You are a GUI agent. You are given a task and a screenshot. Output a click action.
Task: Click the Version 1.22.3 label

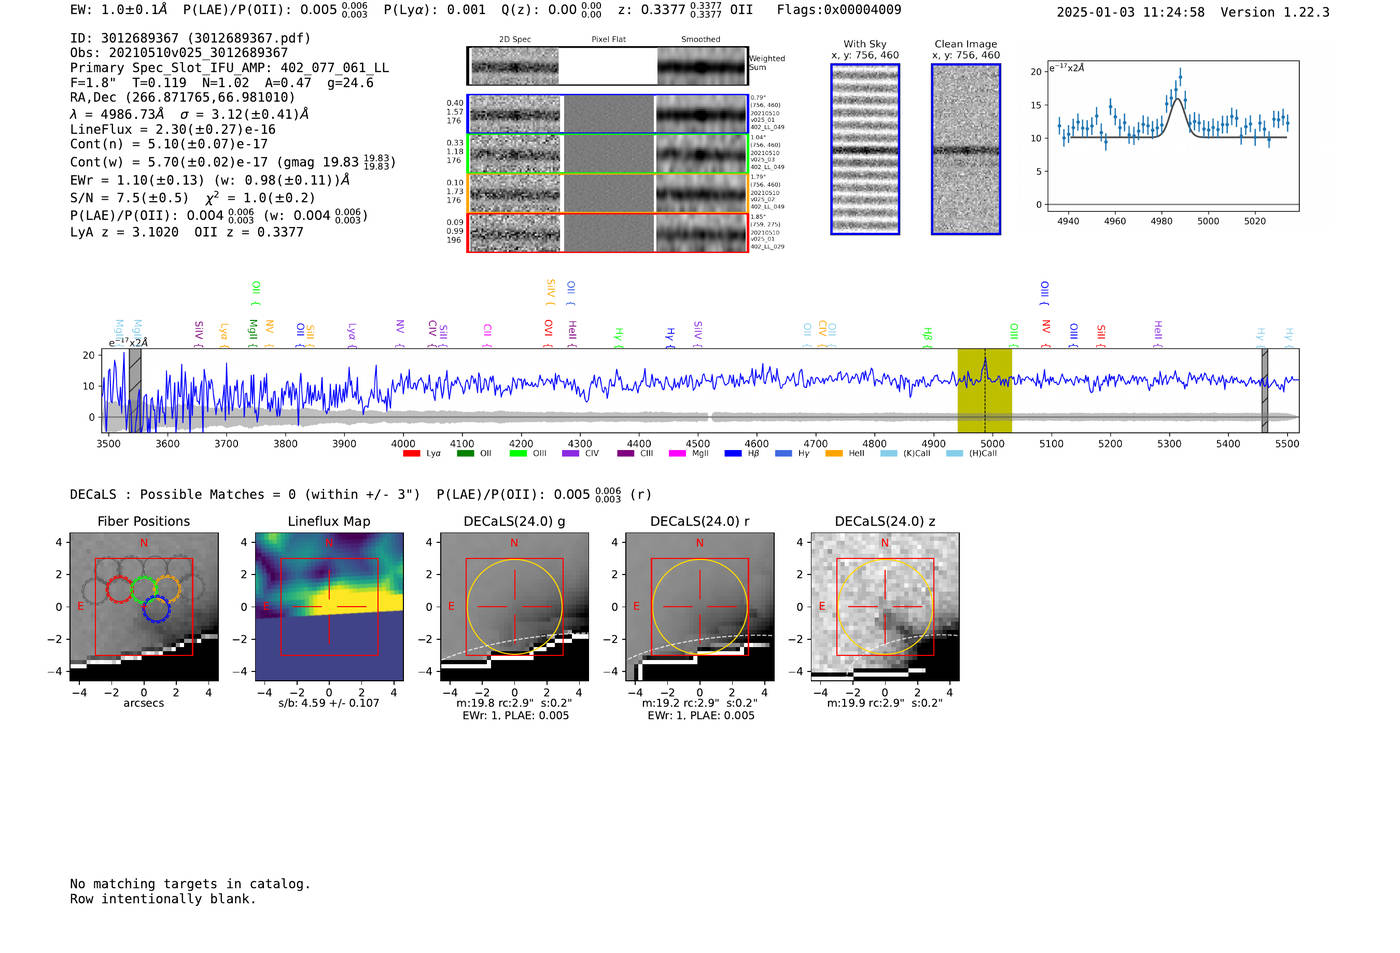click(x=1275, y=12)
